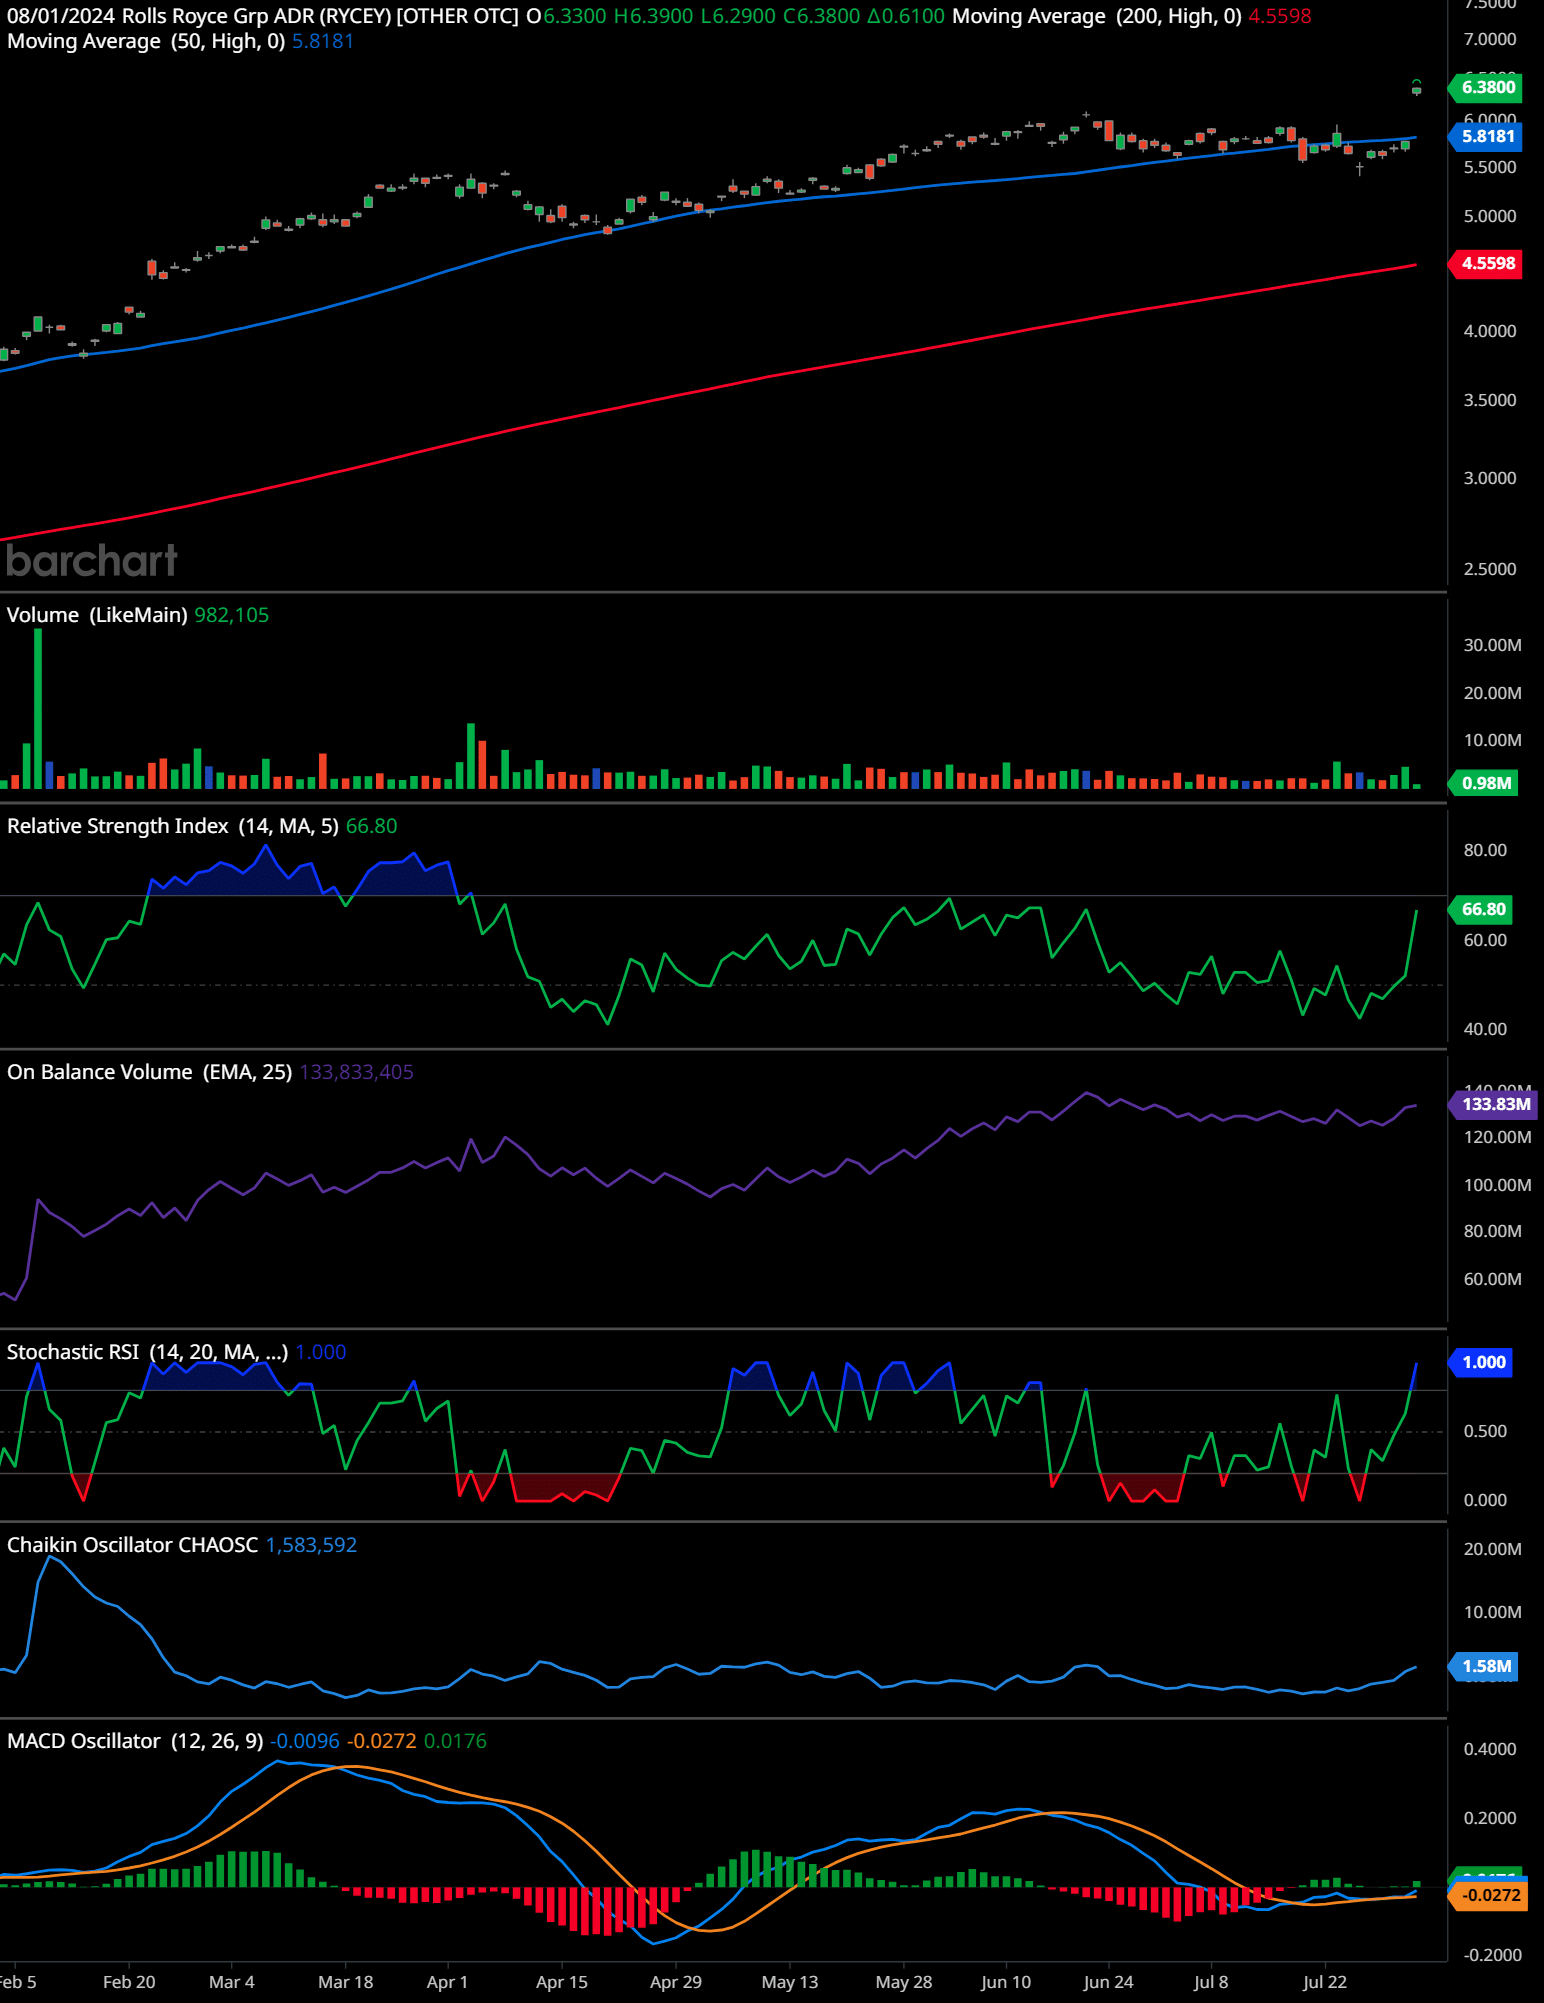The image size is (1544, 2003).
Task: Click the 5.5000 price axis label
Action: (x=1489, y=168)
